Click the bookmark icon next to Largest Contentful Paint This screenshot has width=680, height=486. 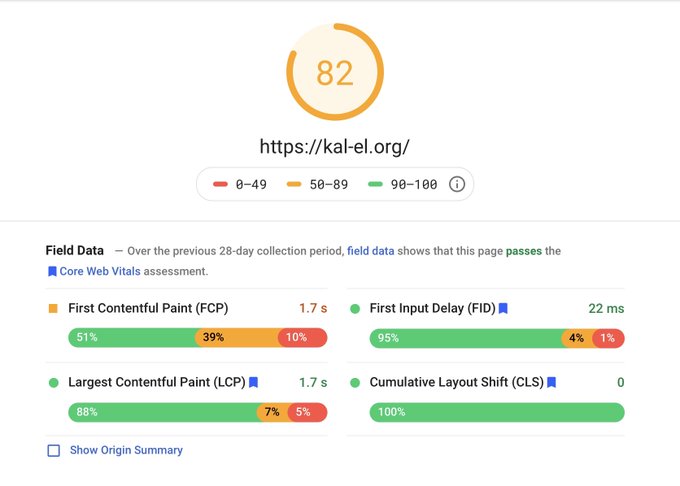(253, 382)
